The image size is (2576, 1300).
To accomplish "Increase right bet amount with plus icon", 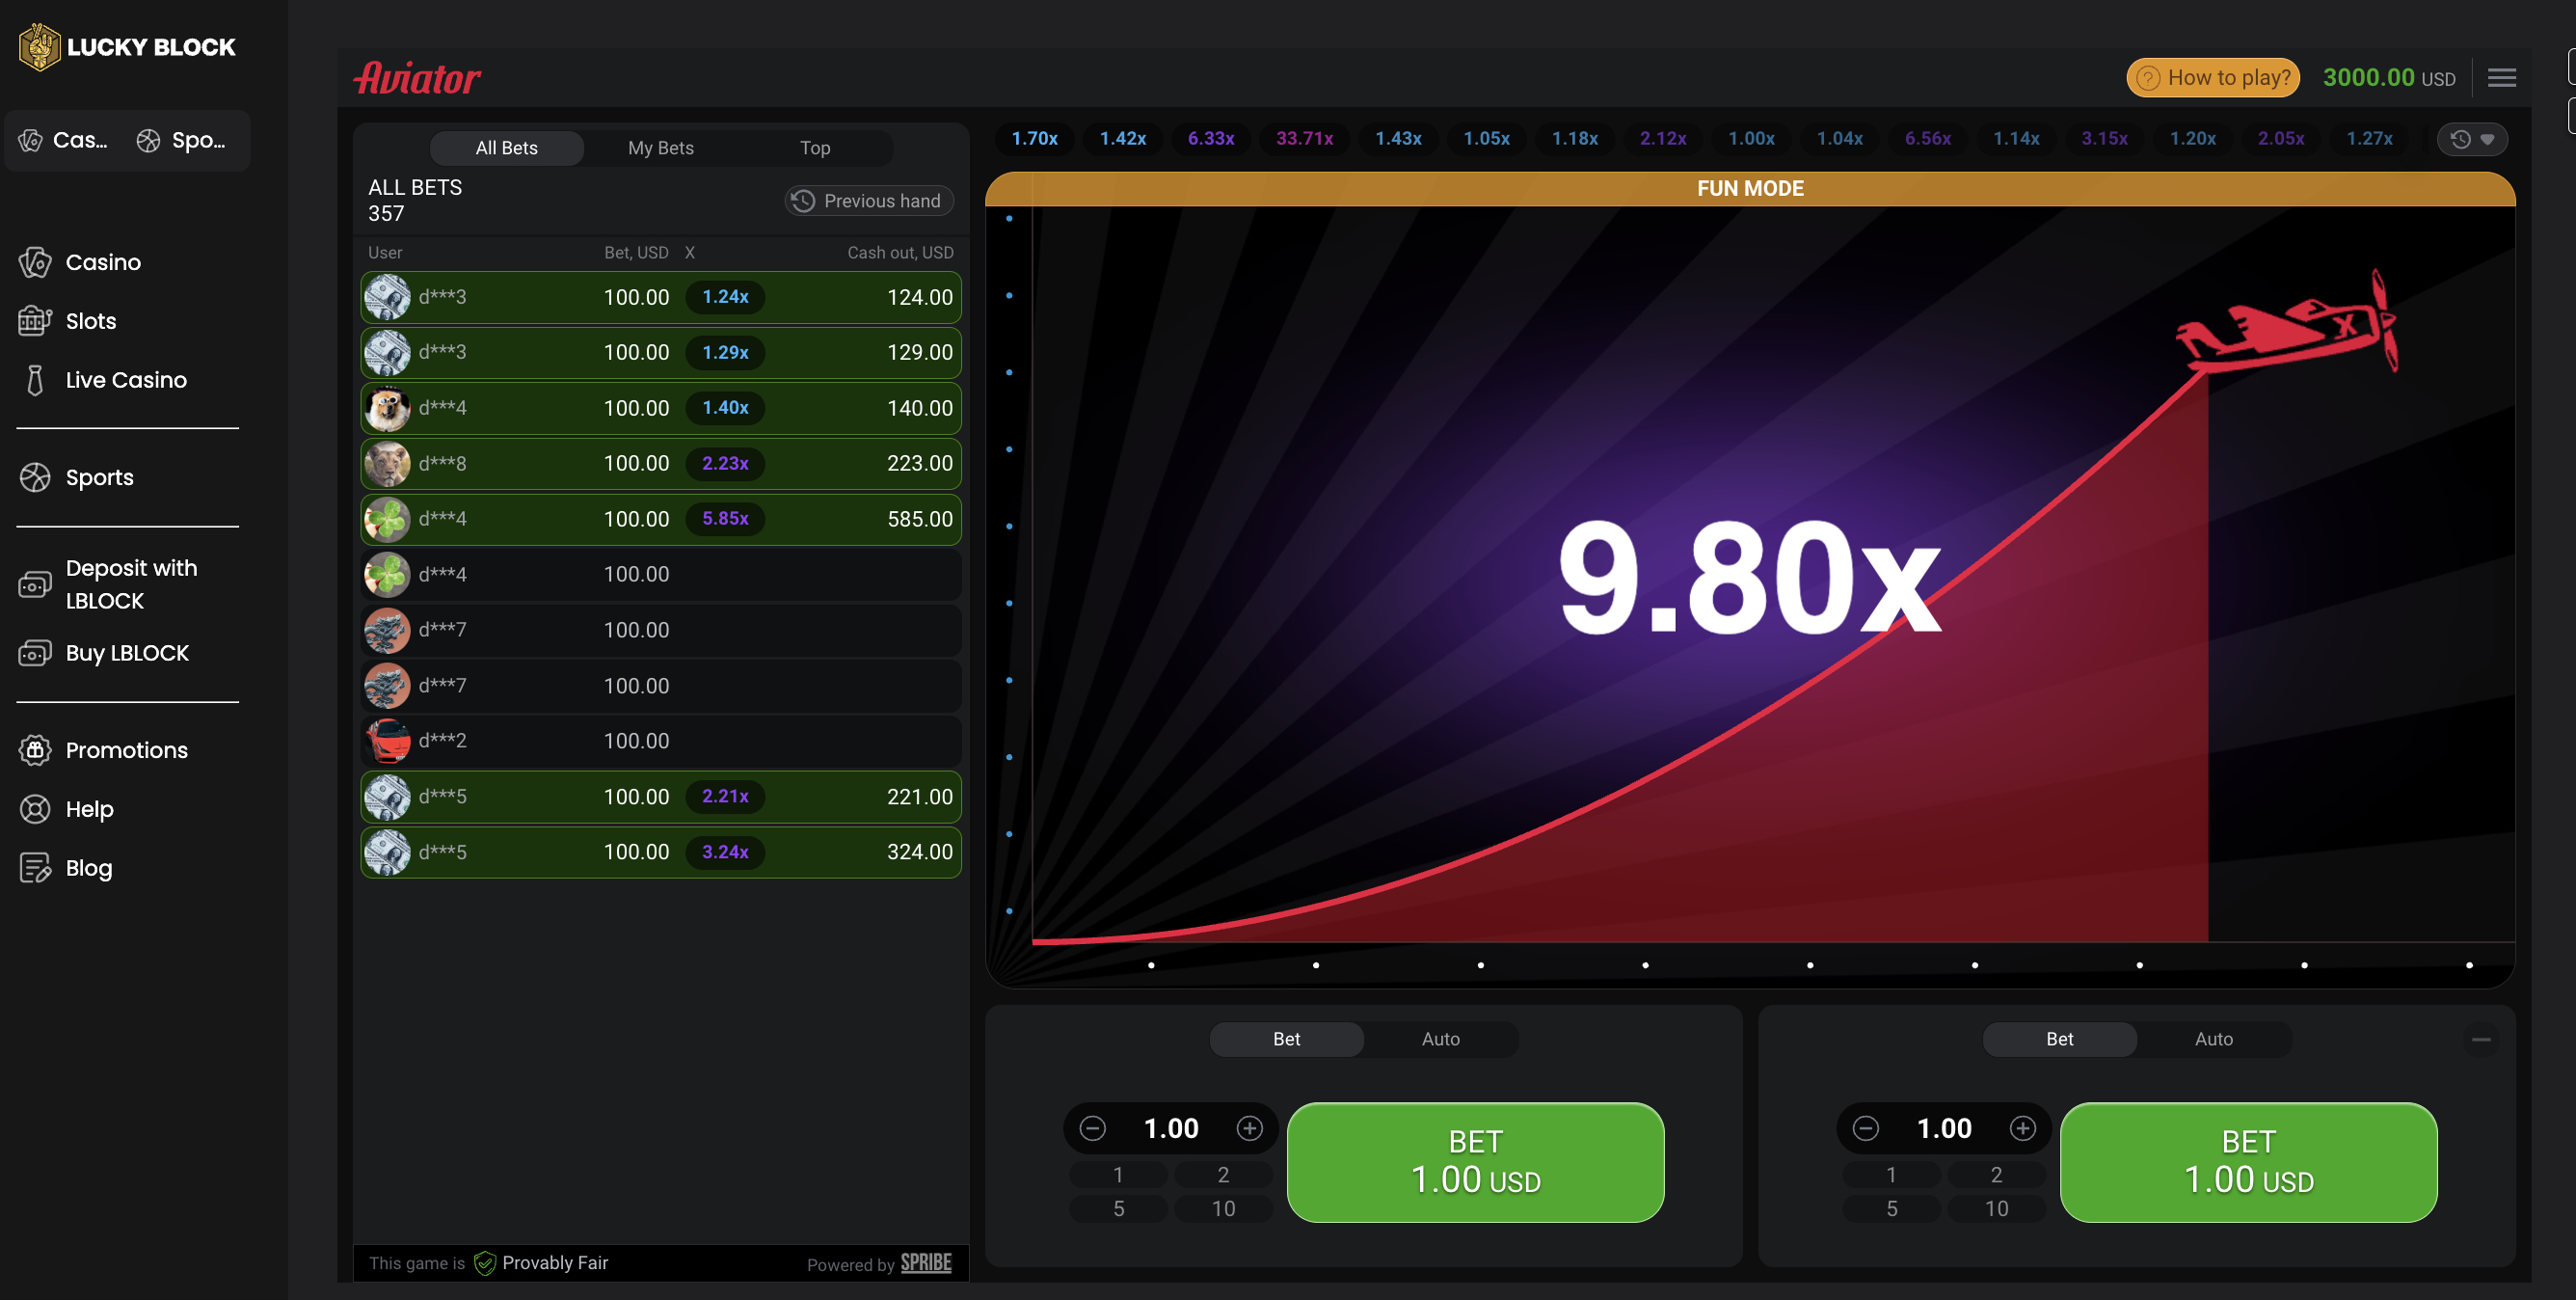I will (2023, 1128).
